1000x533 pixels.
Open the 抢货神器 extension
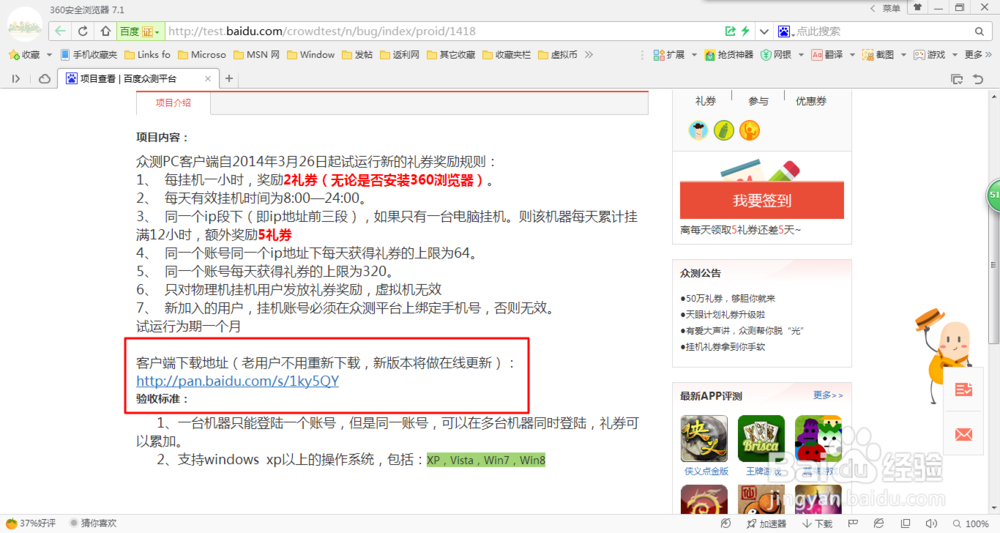pos(729,55)
